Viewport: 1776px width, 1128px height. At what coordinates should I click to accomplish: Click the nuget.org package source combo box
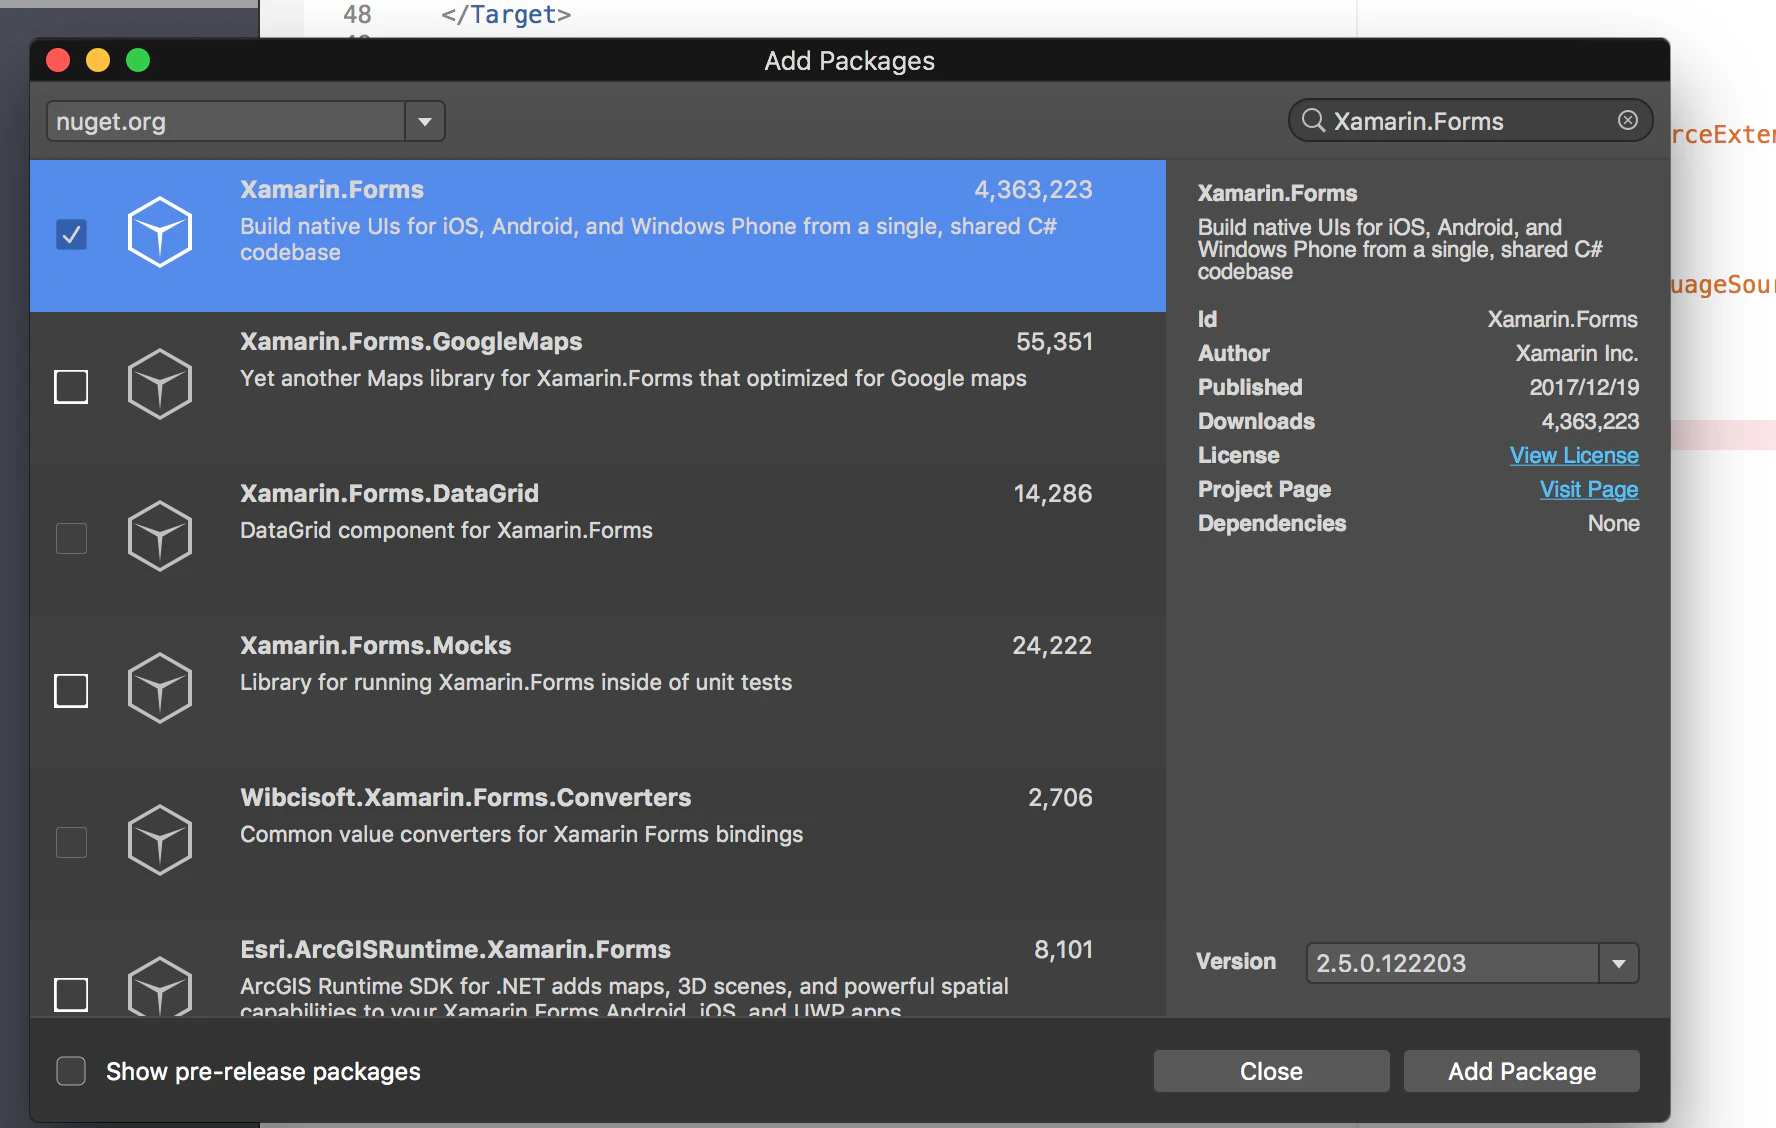(245, 121)
